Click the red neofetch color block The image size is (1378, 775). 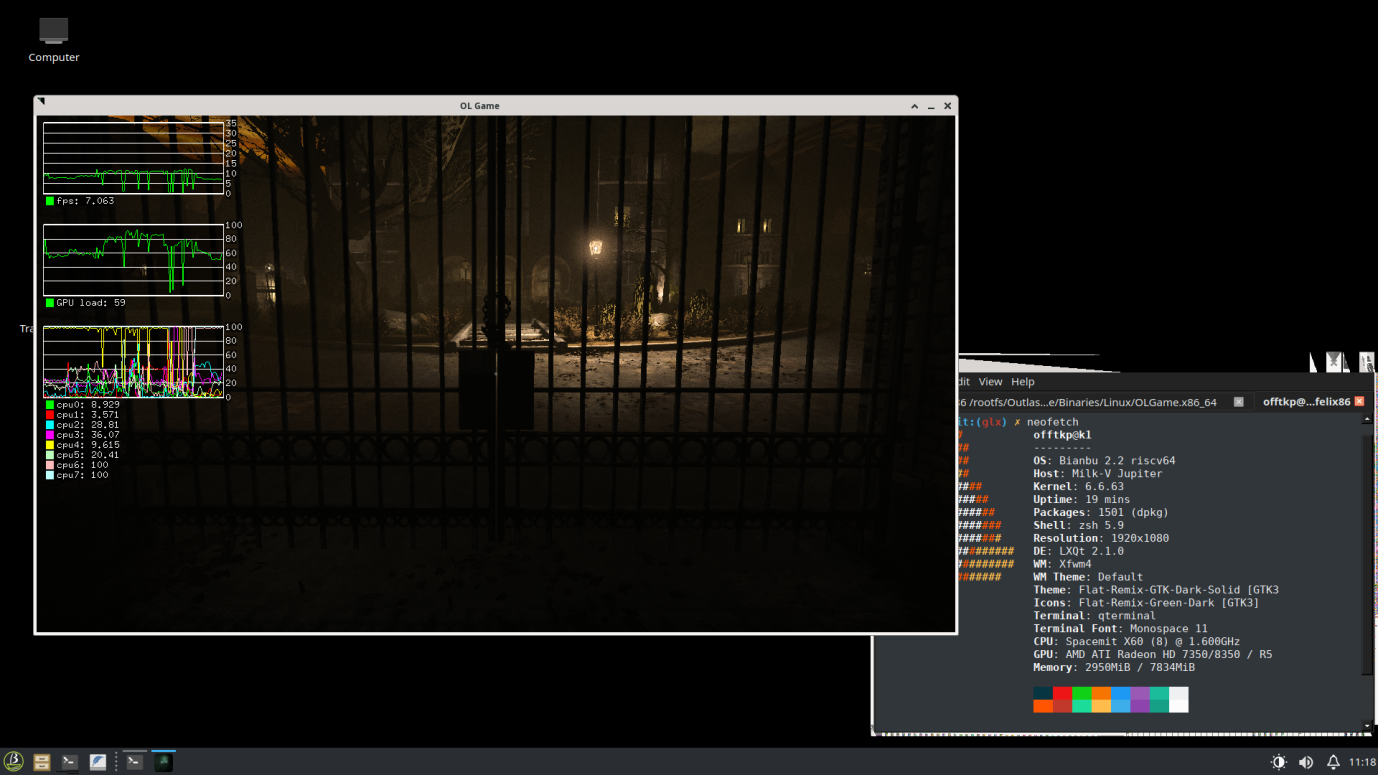click(x=1062, y=693)
